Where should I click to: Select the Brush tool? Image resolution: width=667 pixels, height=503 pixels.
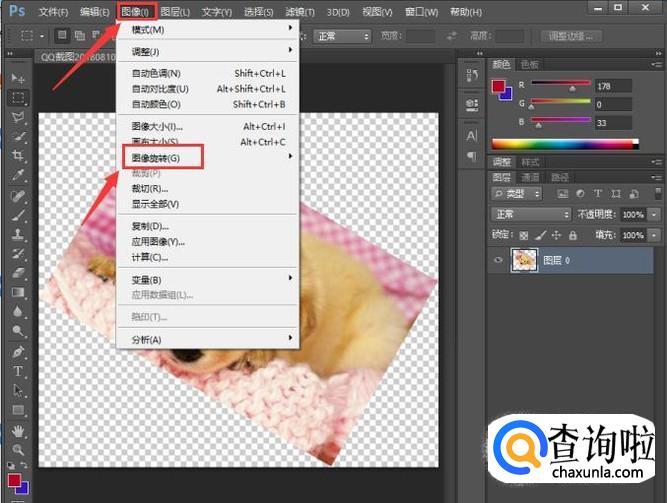point(18,215)
